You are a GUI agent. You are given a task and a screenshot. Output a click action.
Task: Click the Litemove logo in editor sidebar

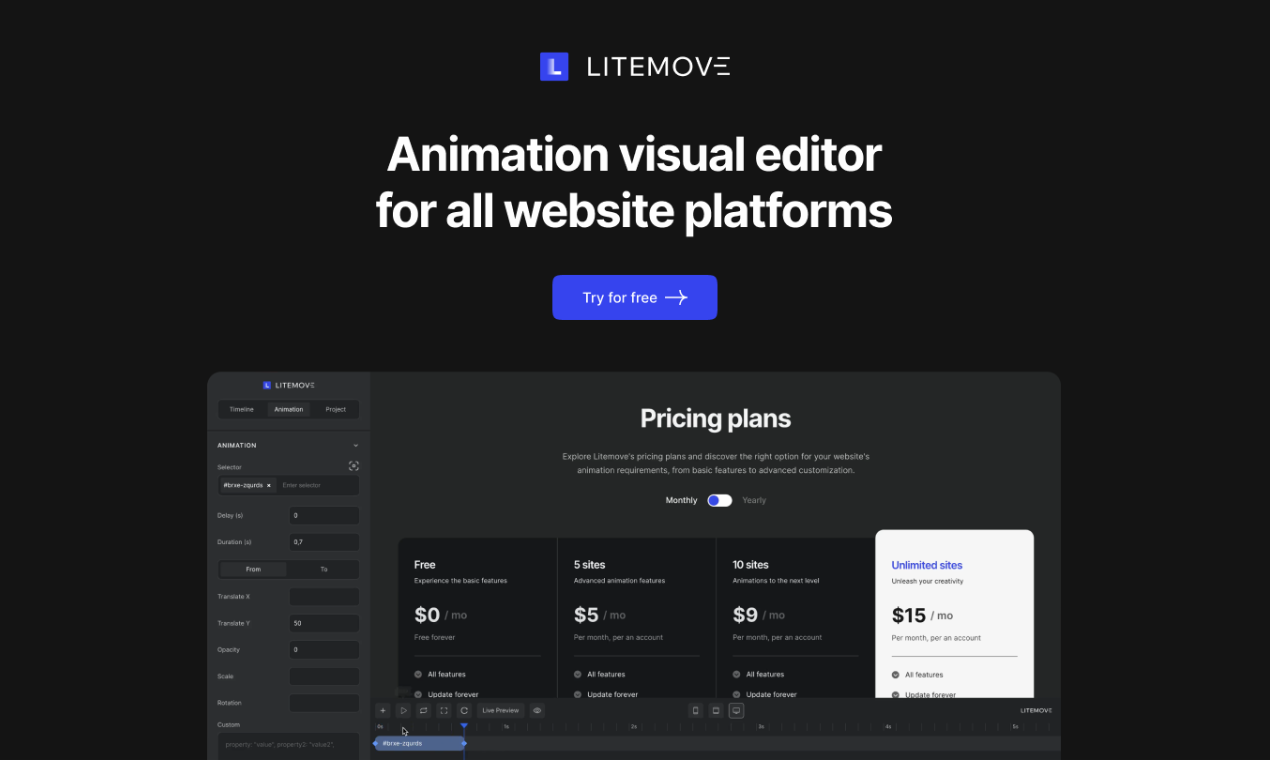(x=288, y=385)
